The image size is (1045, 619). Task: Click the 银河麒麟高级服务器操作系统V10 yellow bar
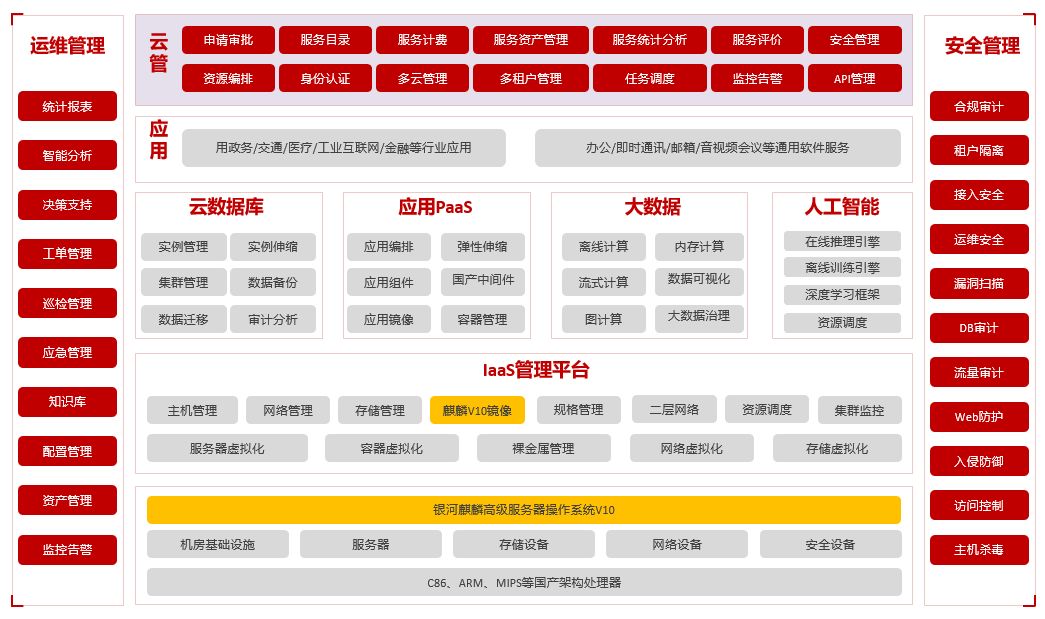point(524,510)
